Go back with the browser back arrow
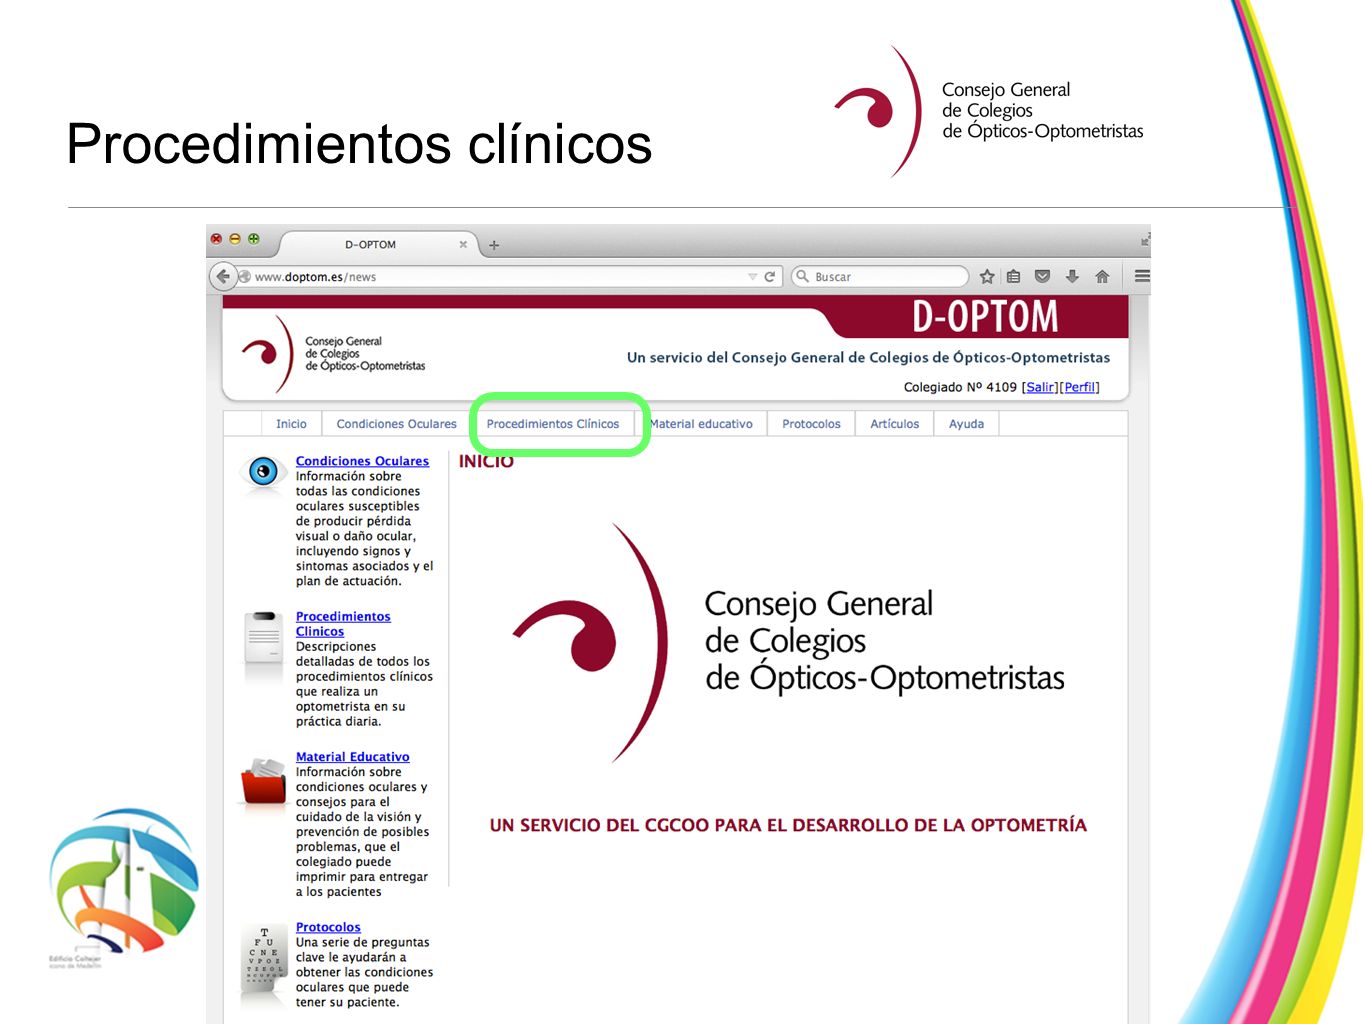 coord(223,276)
